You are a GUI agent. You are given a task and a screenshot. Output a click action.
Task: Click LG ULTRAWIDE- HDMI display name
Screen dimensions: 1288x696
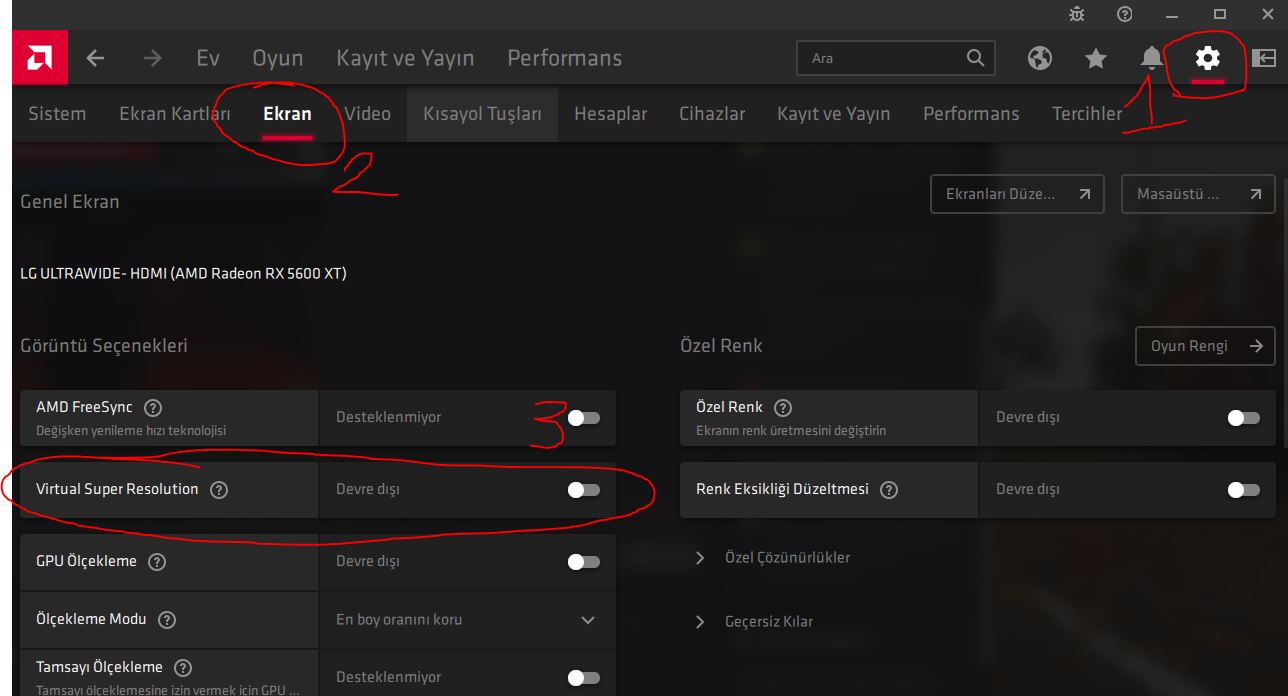point(183,273)
